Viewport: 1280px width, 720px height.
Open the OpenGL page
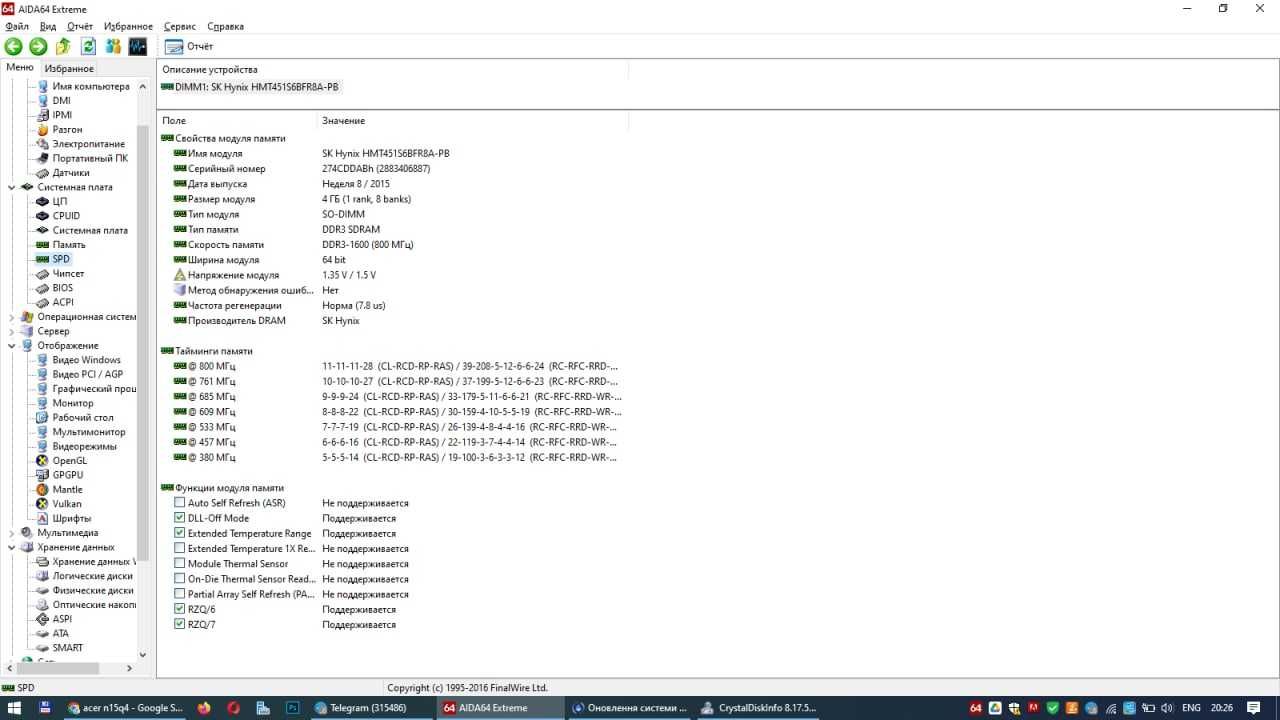point(70,460)
